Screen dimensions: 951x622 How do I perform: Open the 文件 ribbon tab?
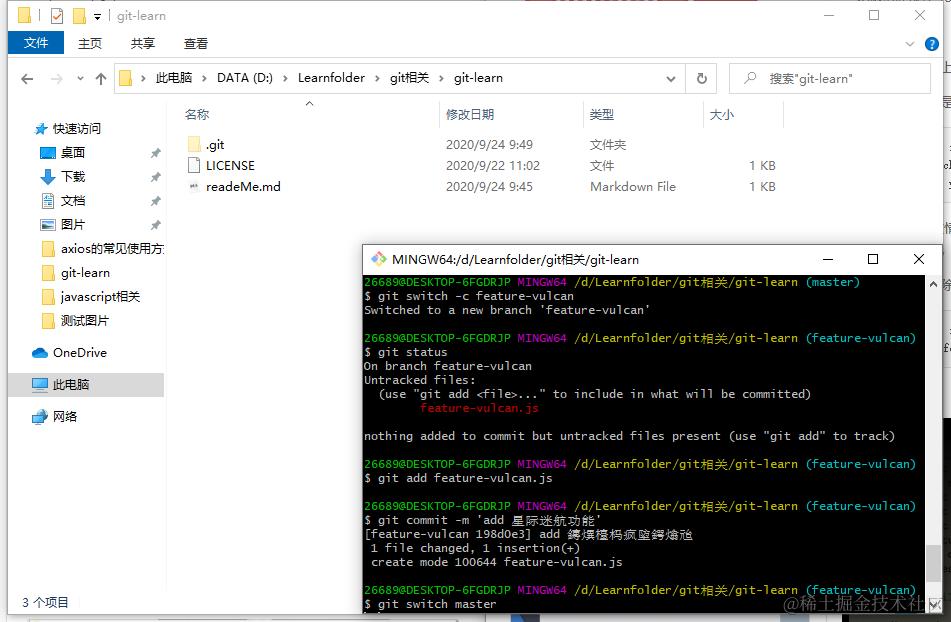pyautogui.click(x=36, y=43)
